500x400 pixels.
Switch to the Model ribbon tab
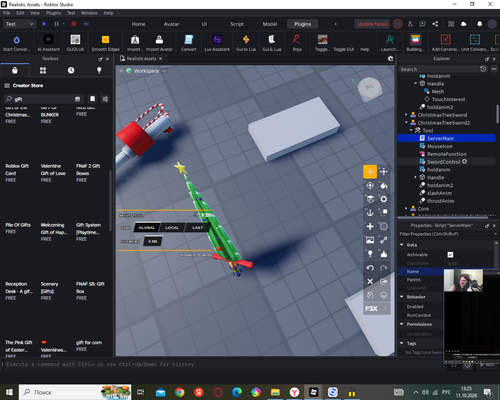270,24
